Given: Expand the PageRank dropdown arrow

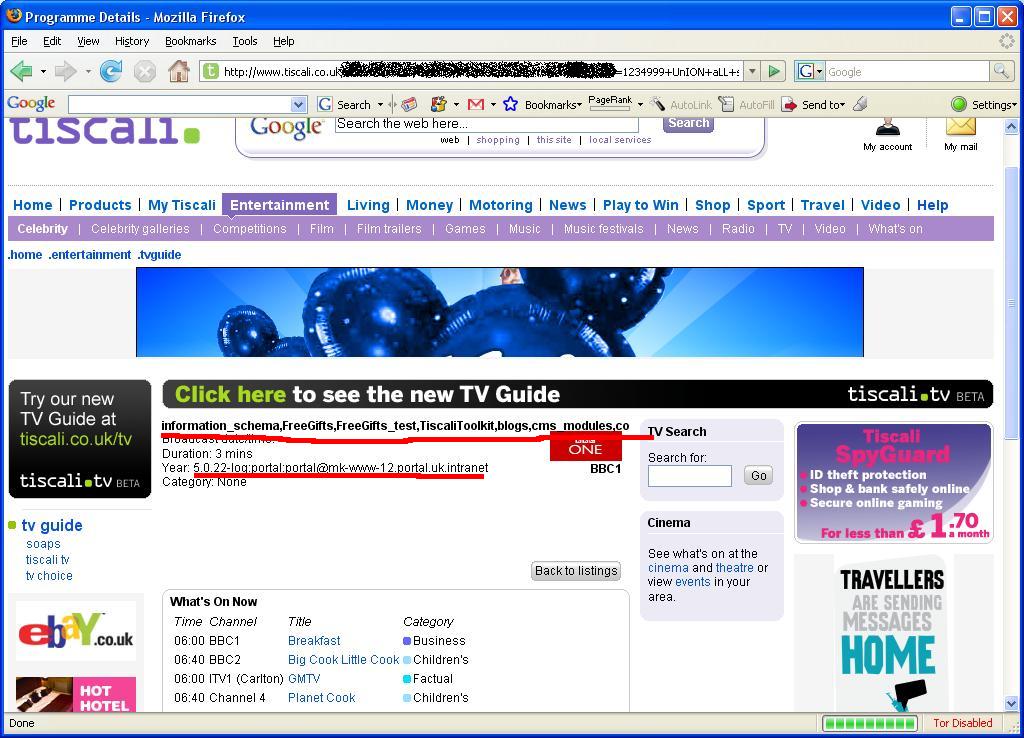Looking at the screenshot, I should click(640, 104).
